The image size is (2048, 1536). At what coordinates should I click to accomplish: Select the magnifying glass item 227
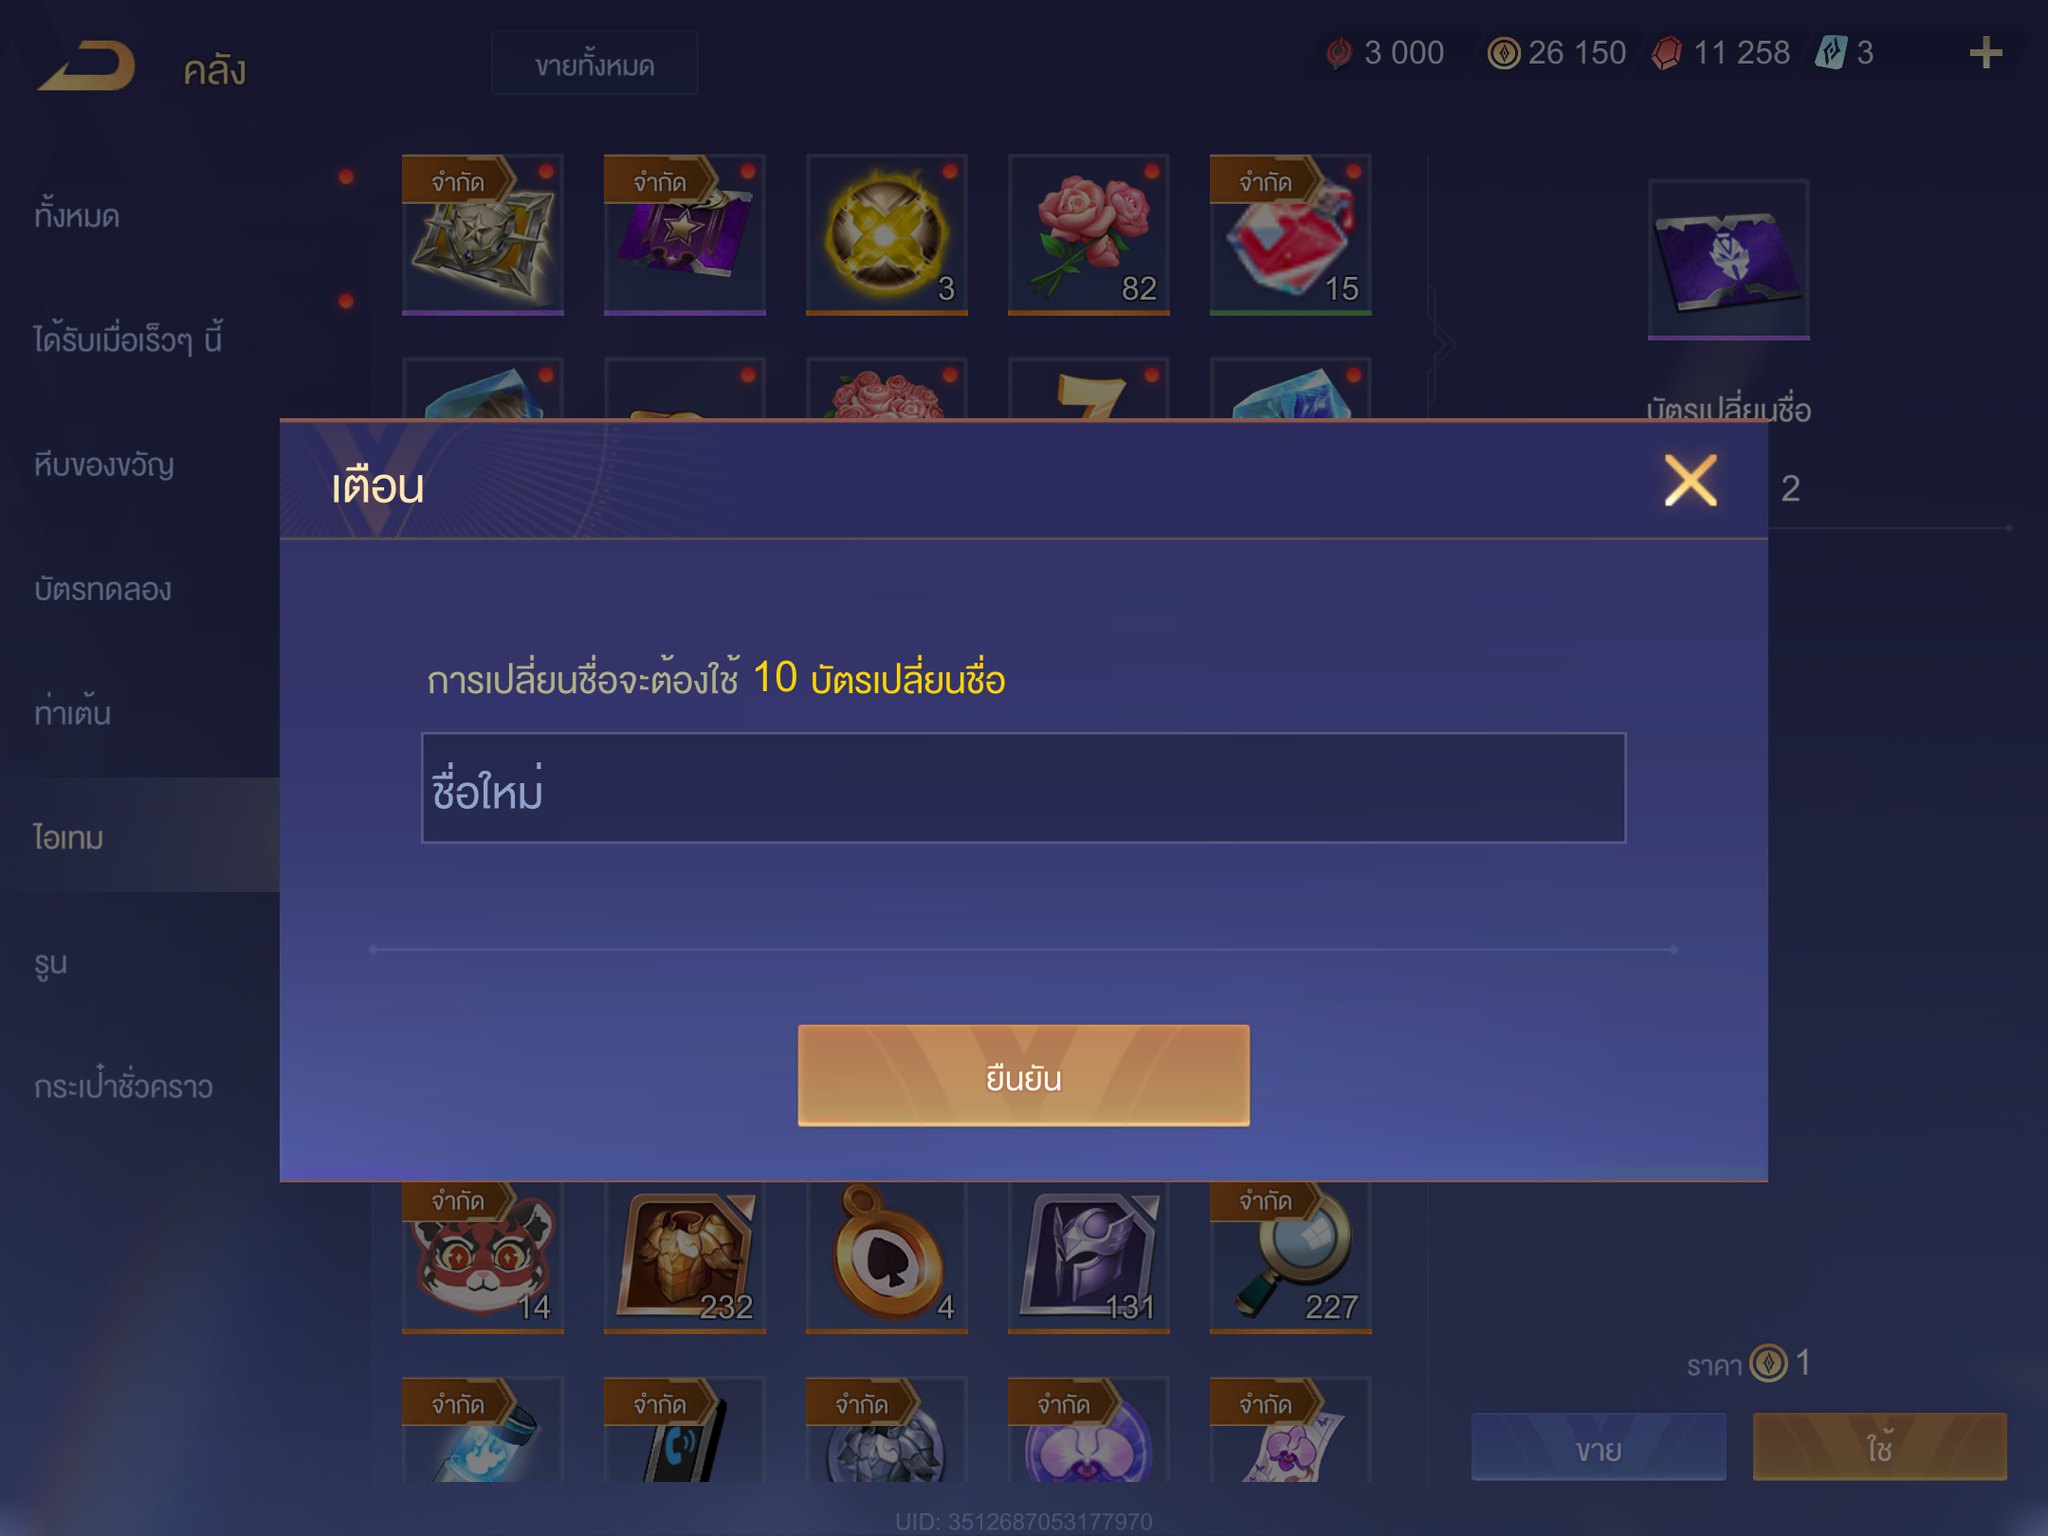point(1291,1257)
